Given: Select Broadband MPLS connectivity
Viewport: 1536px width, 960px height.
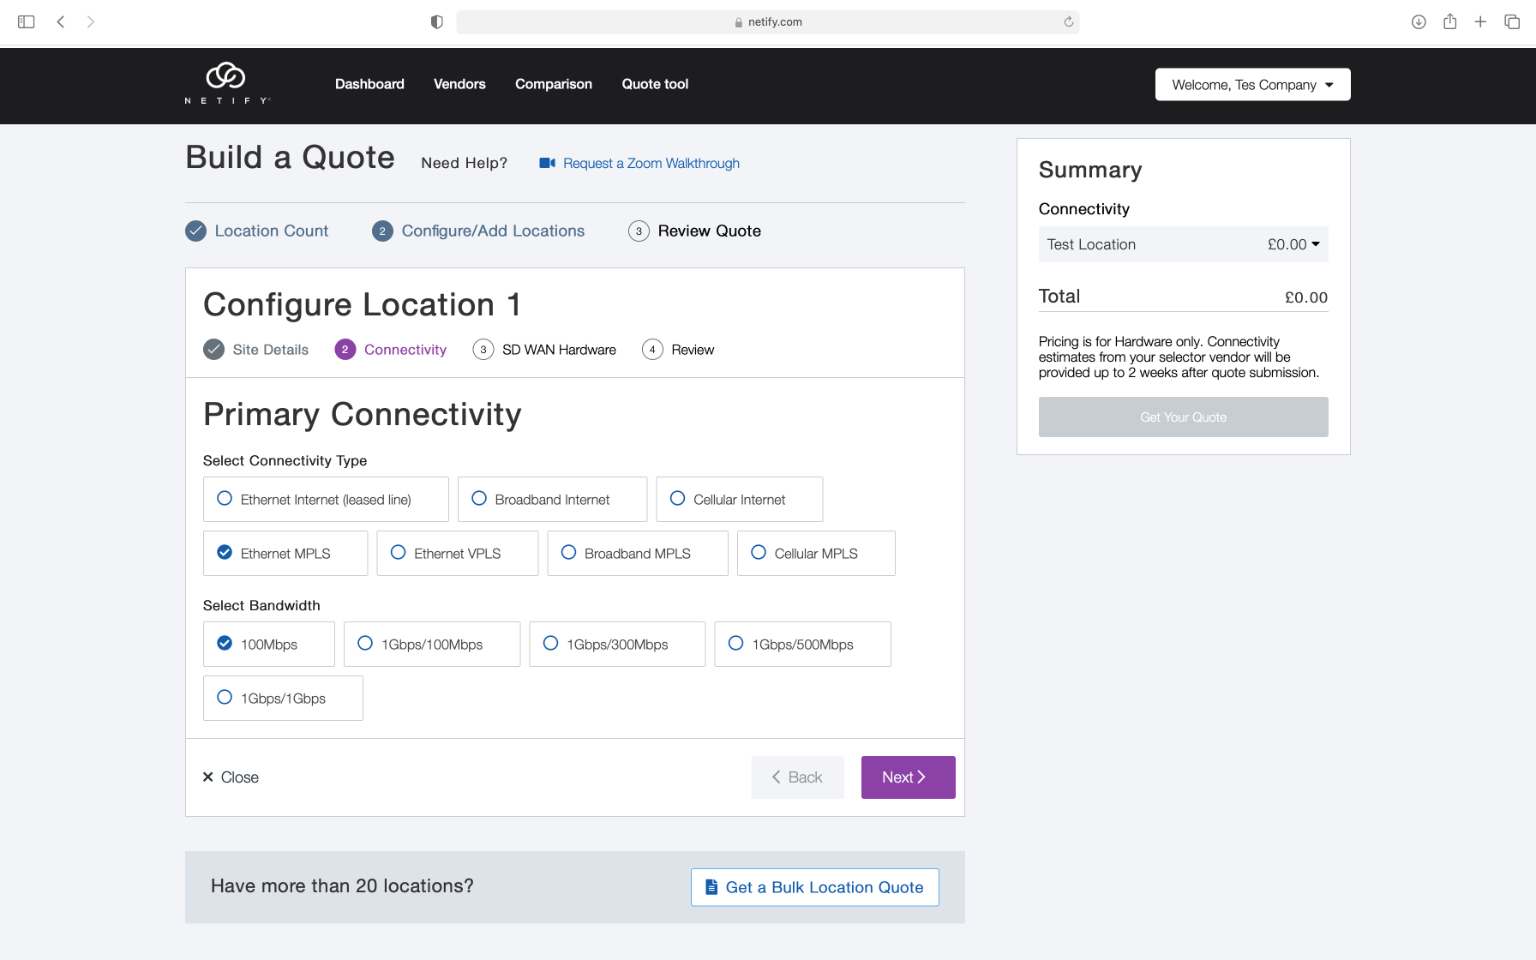Looking at the screenshot, I should coord(637,553).
